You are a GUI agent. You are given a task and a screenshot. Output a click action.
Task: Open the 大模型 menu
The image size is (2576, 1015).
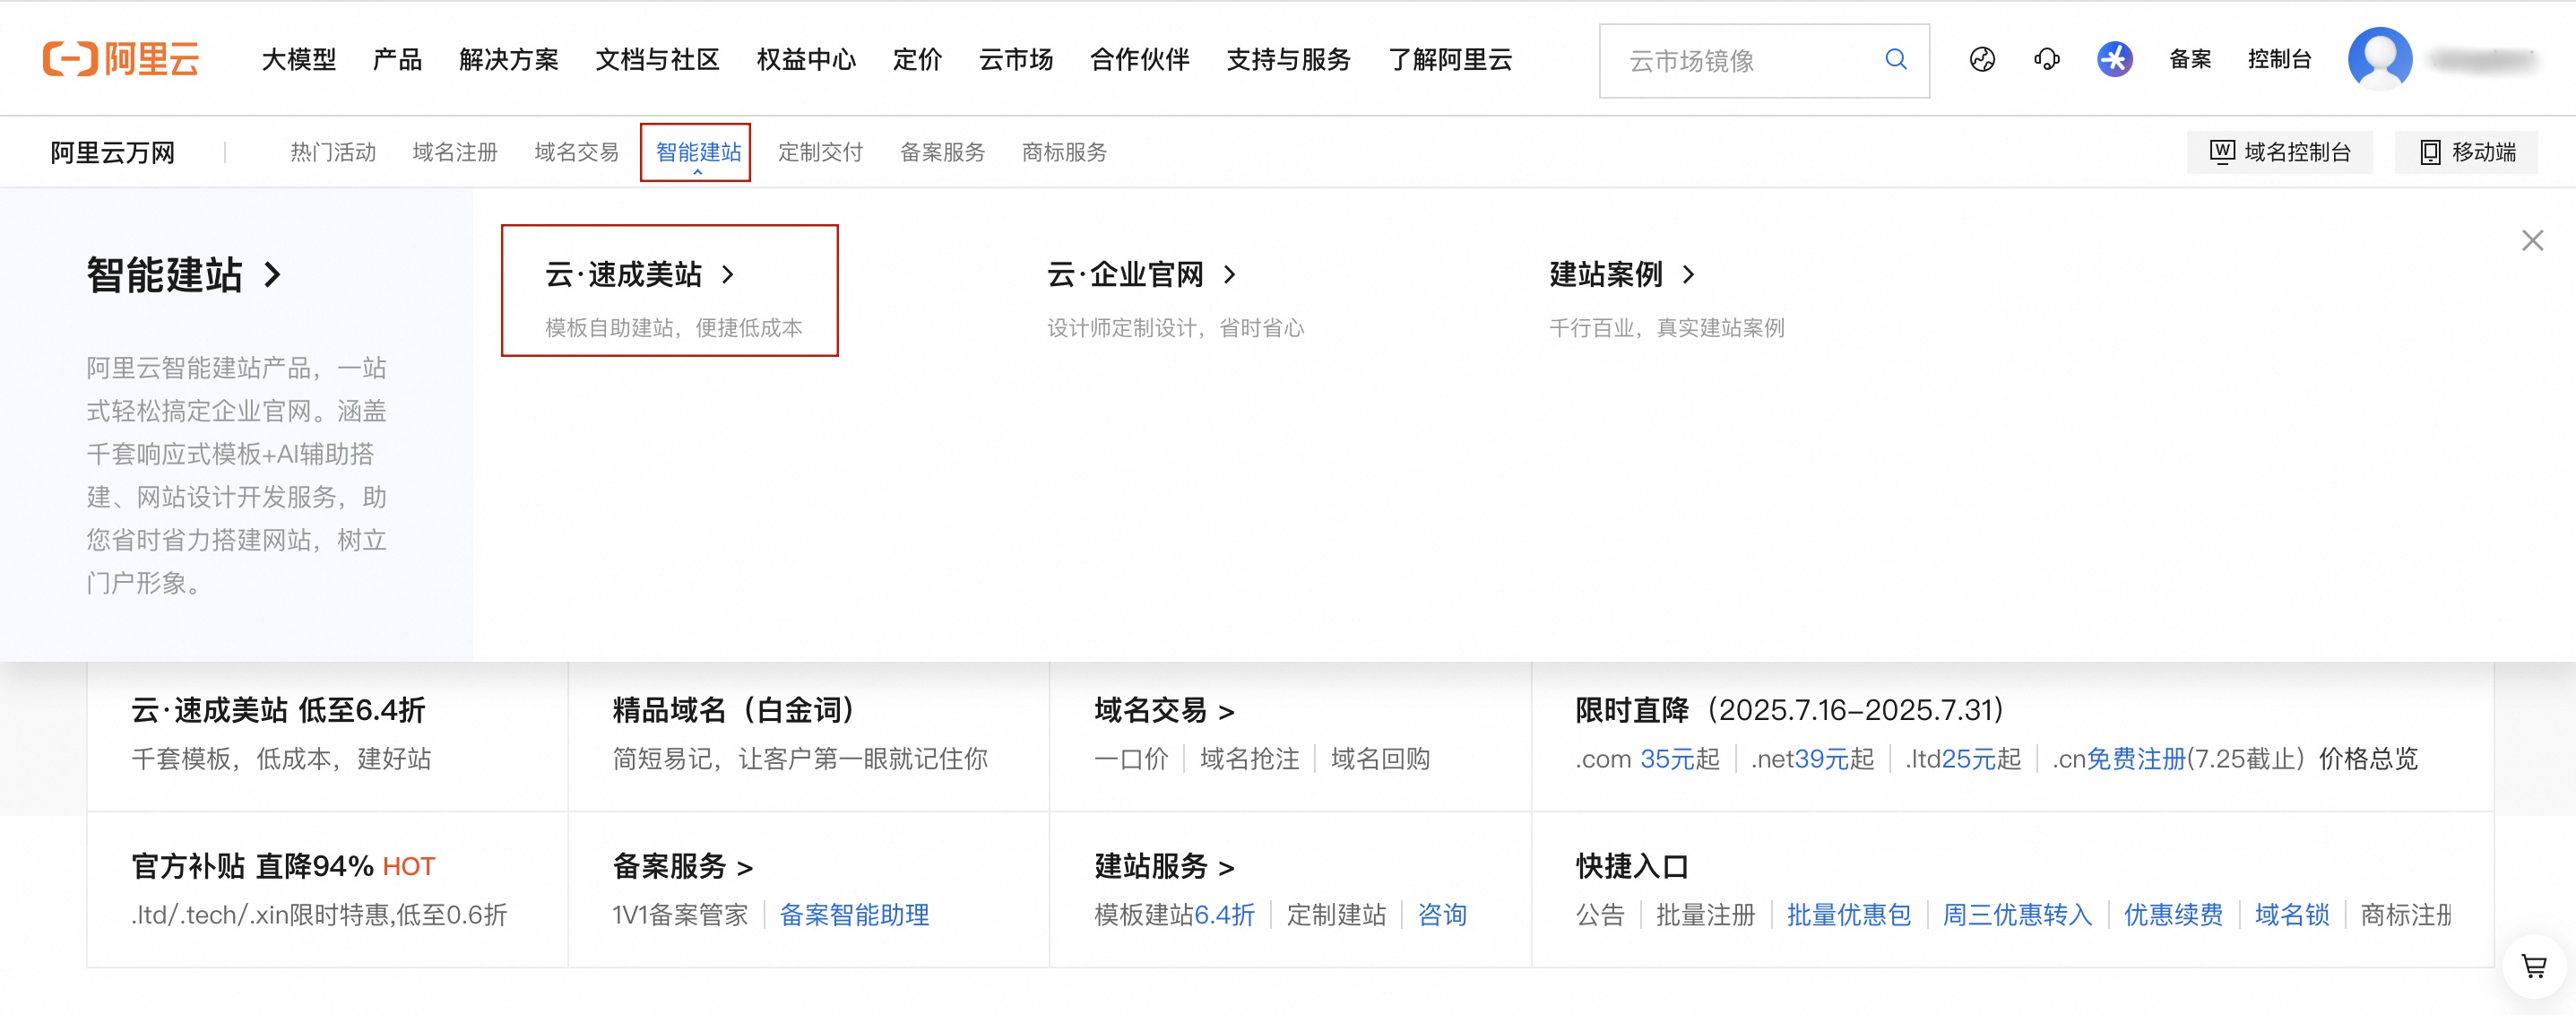tap(299, 60)
